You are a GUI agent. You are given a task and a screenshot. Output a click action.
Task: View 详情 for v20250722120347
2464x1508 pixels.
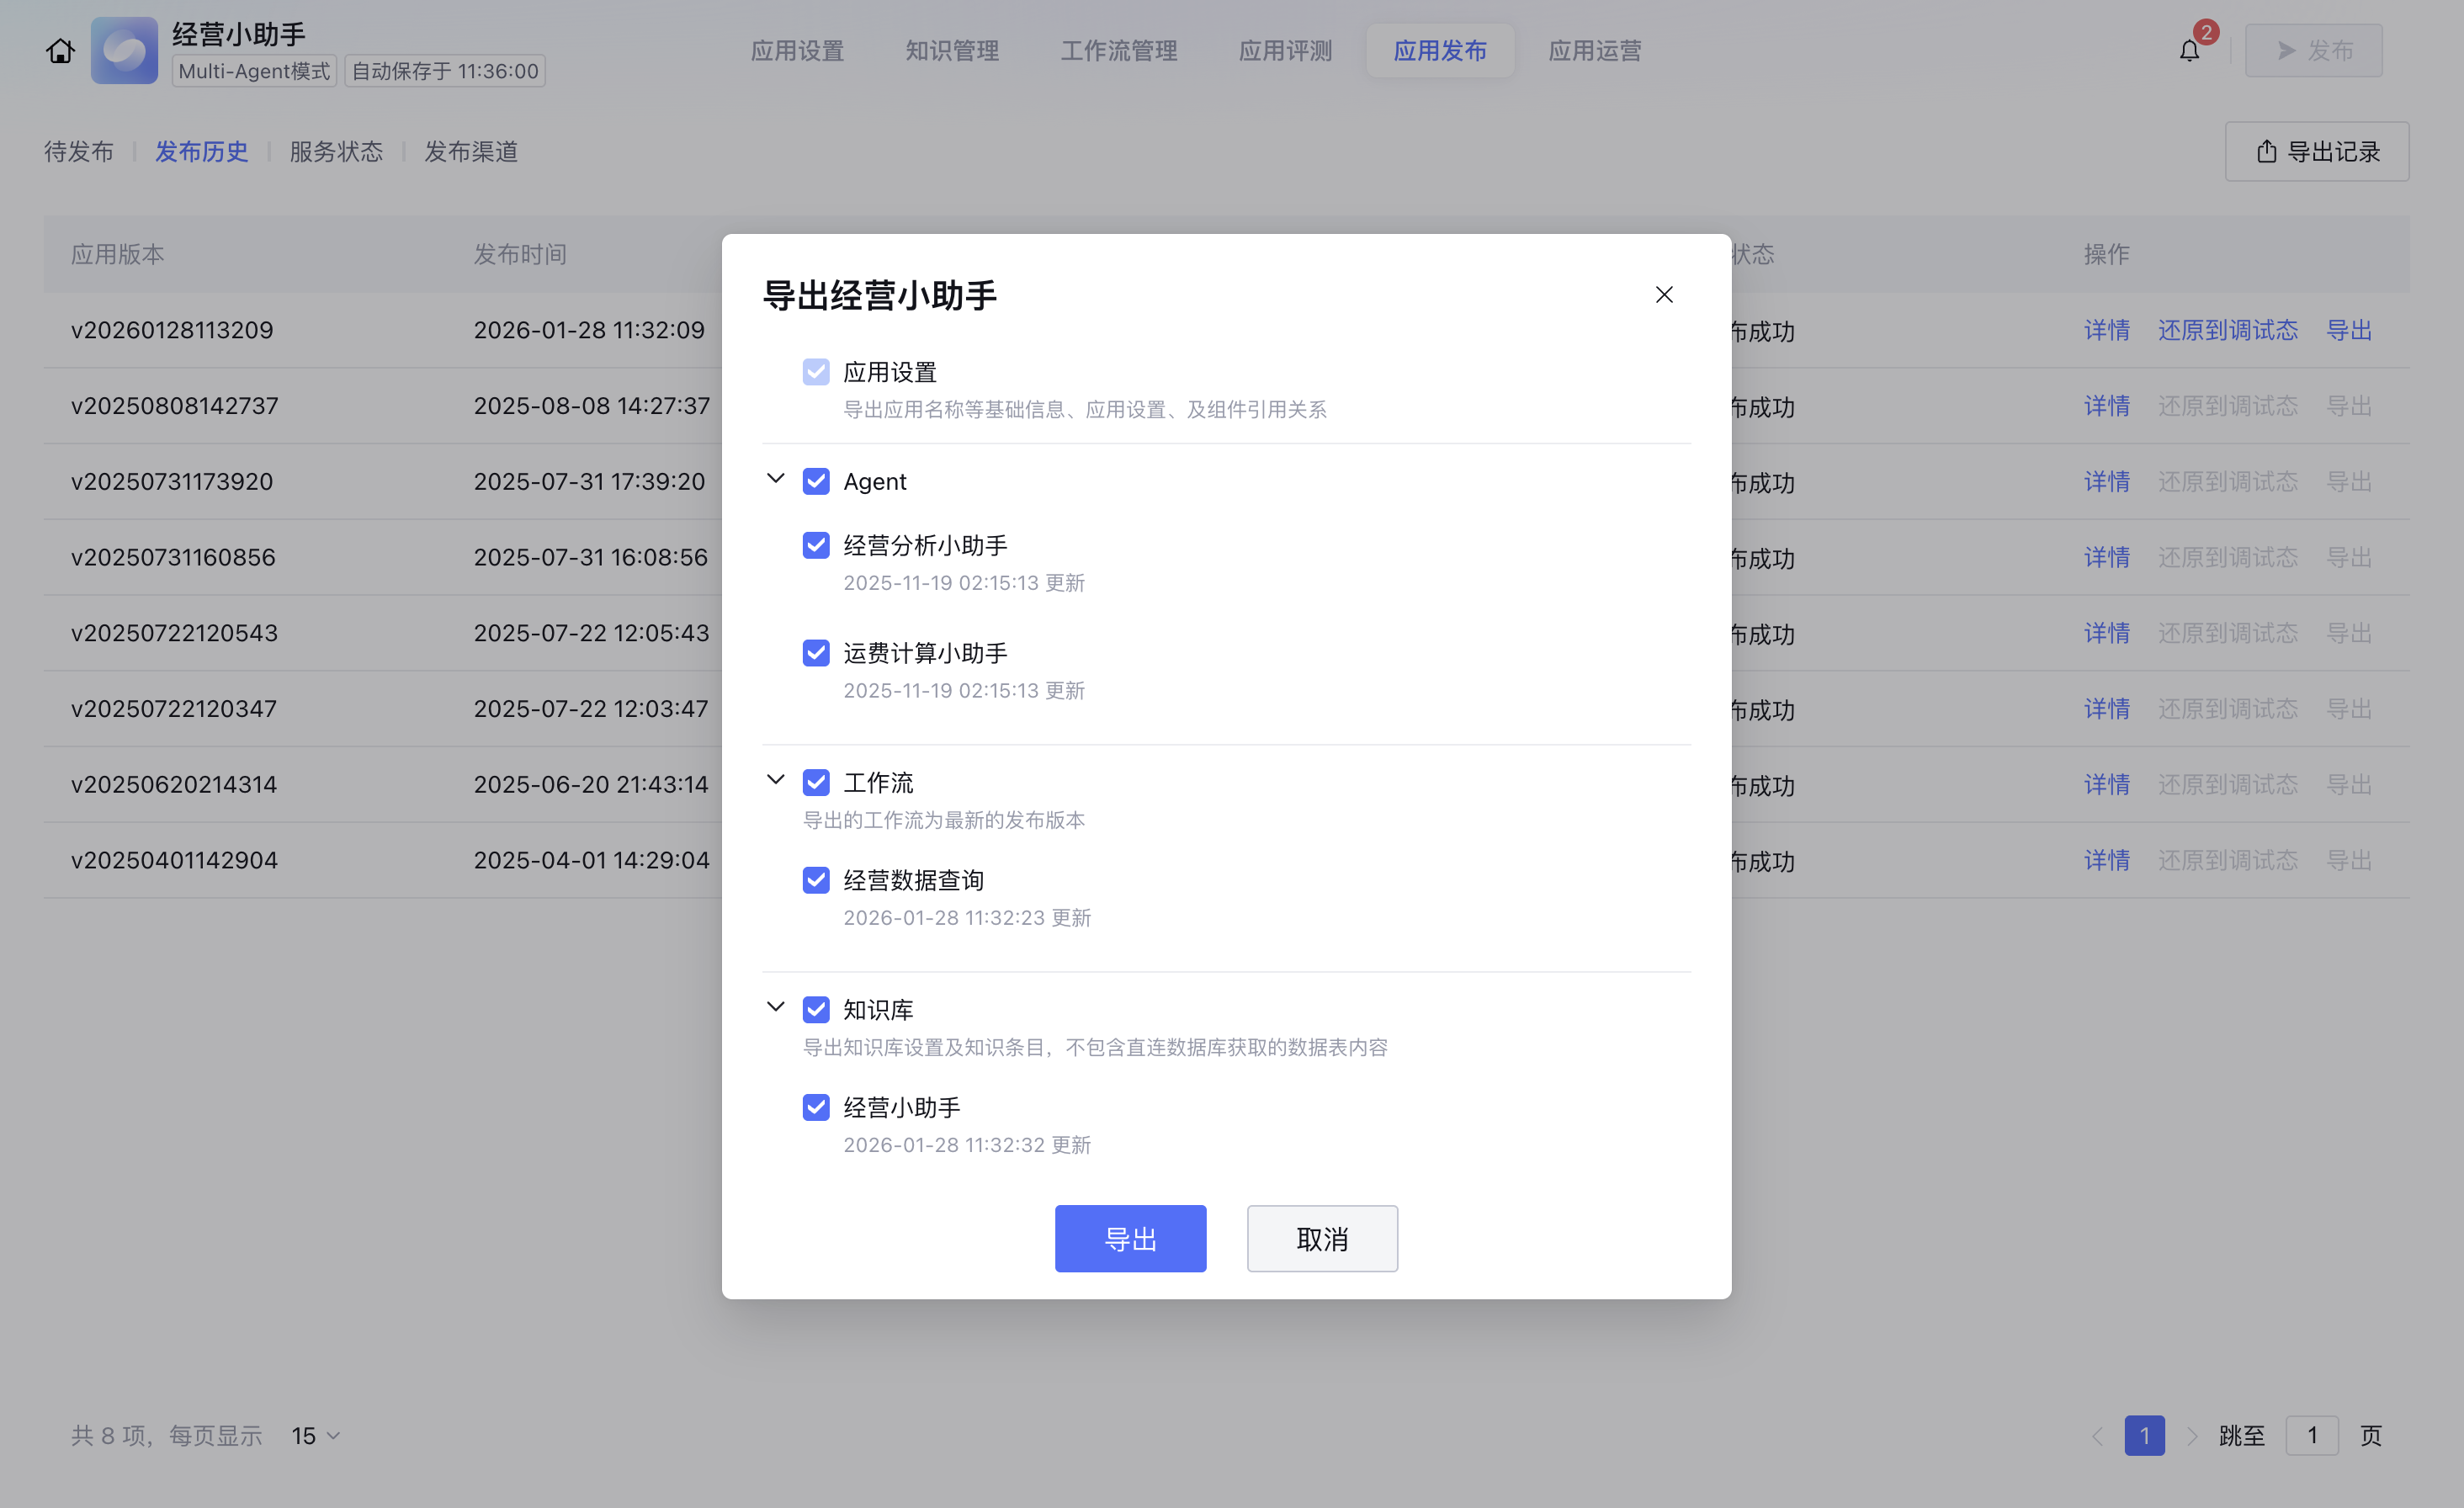pos(2106,709)
